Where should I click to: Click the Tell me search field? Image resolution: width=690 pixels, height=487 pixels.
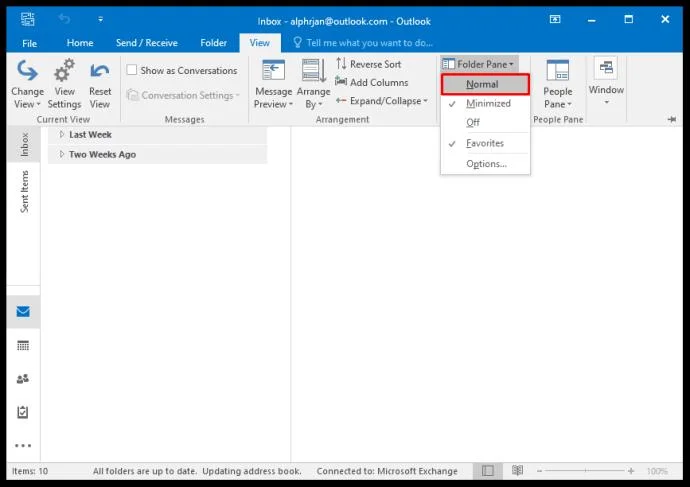point(368,43)
